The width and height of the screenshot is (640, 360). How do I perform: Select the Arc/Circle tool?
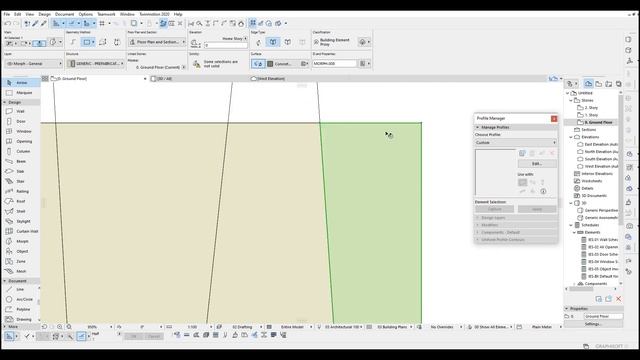pyautogui.click(x=21, y=299)
